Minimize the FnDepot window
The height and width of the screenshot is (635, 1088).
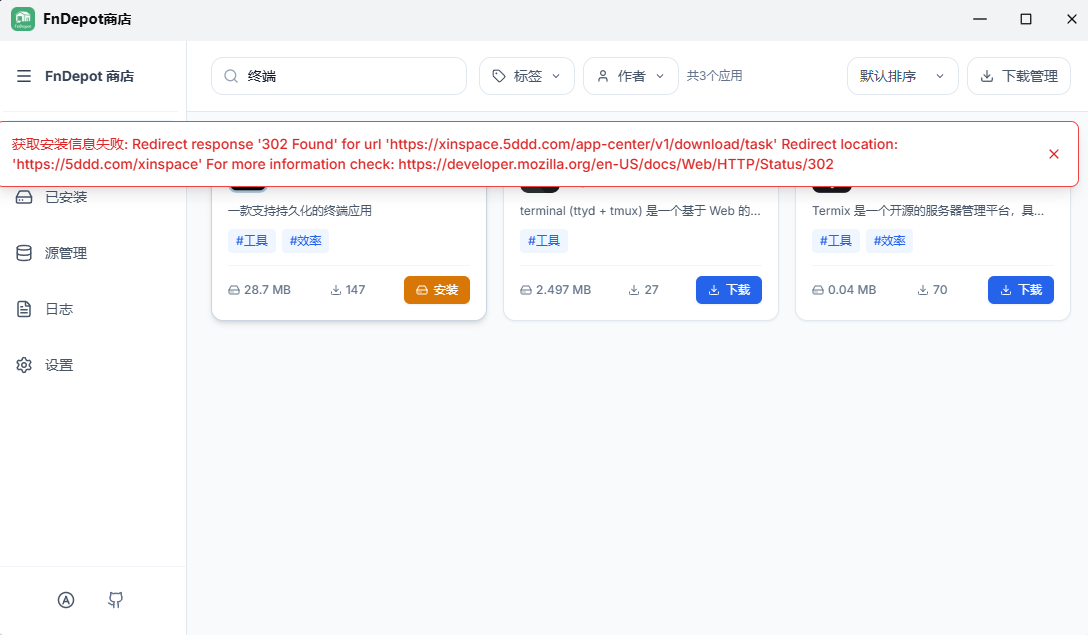pos(980,19)
